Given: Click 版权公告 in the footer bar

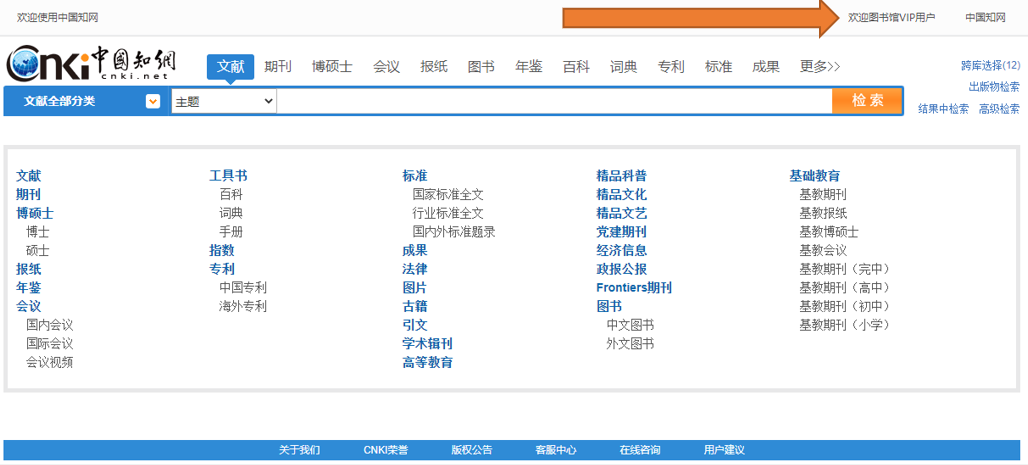Looking at the screenshot, I should 471,450.
